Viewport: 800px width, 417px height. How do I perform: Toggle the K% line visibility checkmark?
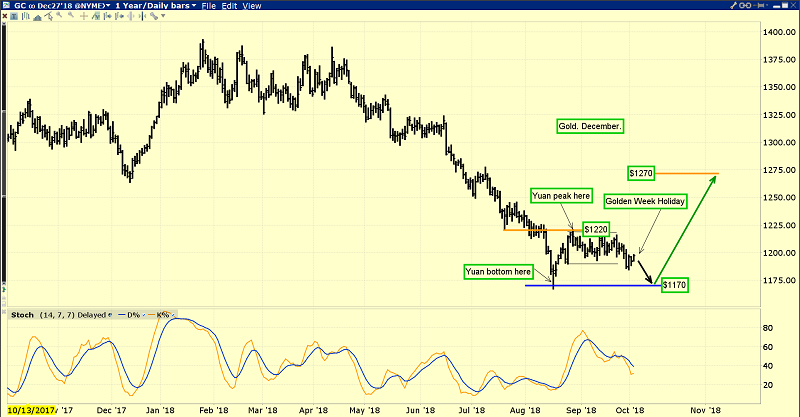173,315
